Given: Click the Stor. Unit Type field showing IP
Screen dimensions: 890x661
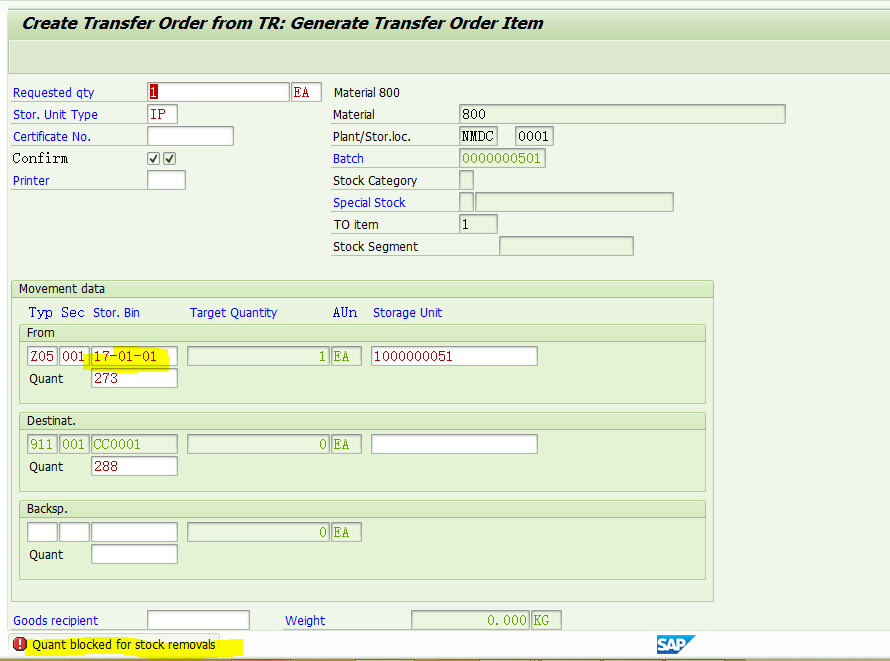Looking at the screenshot, I should click(162, 114).
